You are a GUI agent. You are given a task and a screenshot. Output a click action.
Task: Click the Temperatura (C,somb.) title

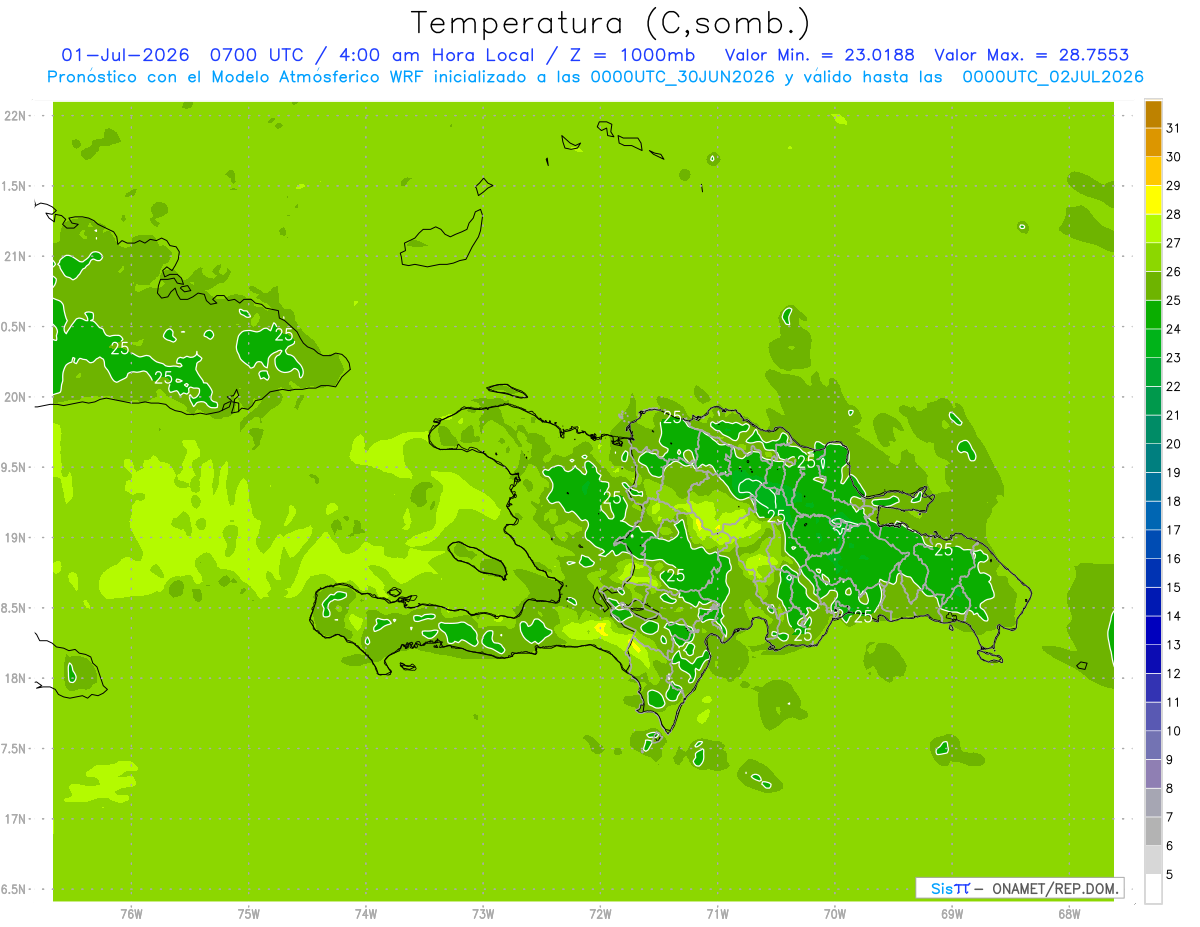coord(611,23)
